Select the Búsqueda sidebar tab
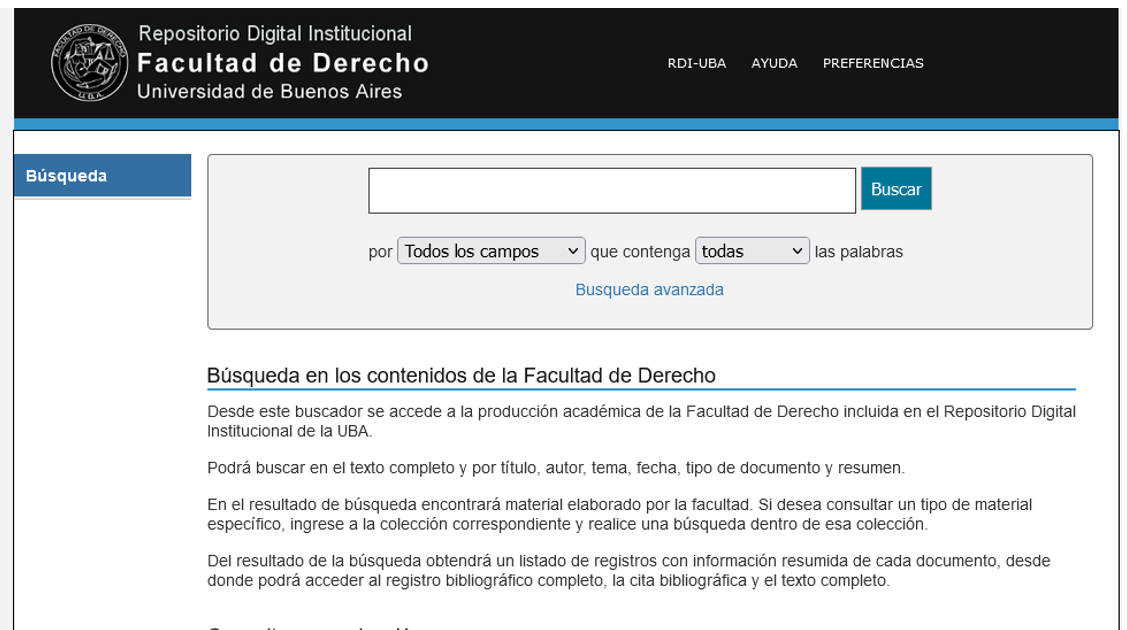The height and width of the screenshot is (630, 1127). point(102,175)
